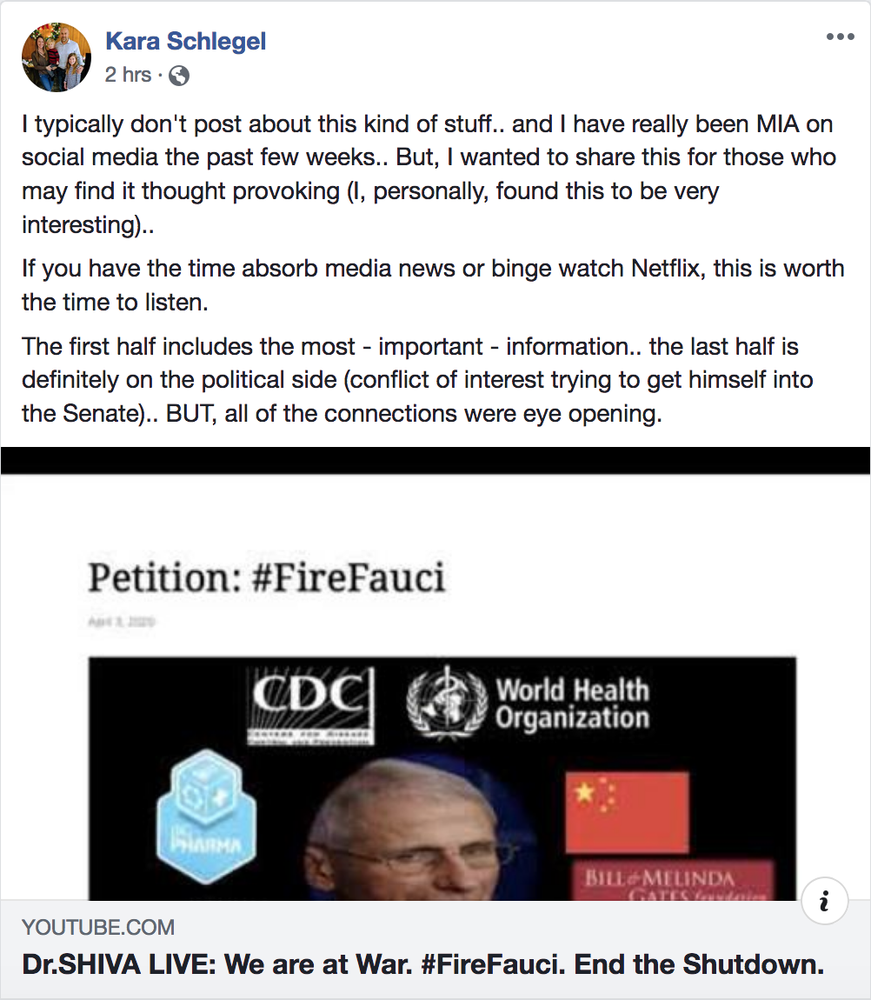The width and height of the screenshot is (871, 1000).
Task: Click the globe public-audience icon
Action: coord(179,75)
